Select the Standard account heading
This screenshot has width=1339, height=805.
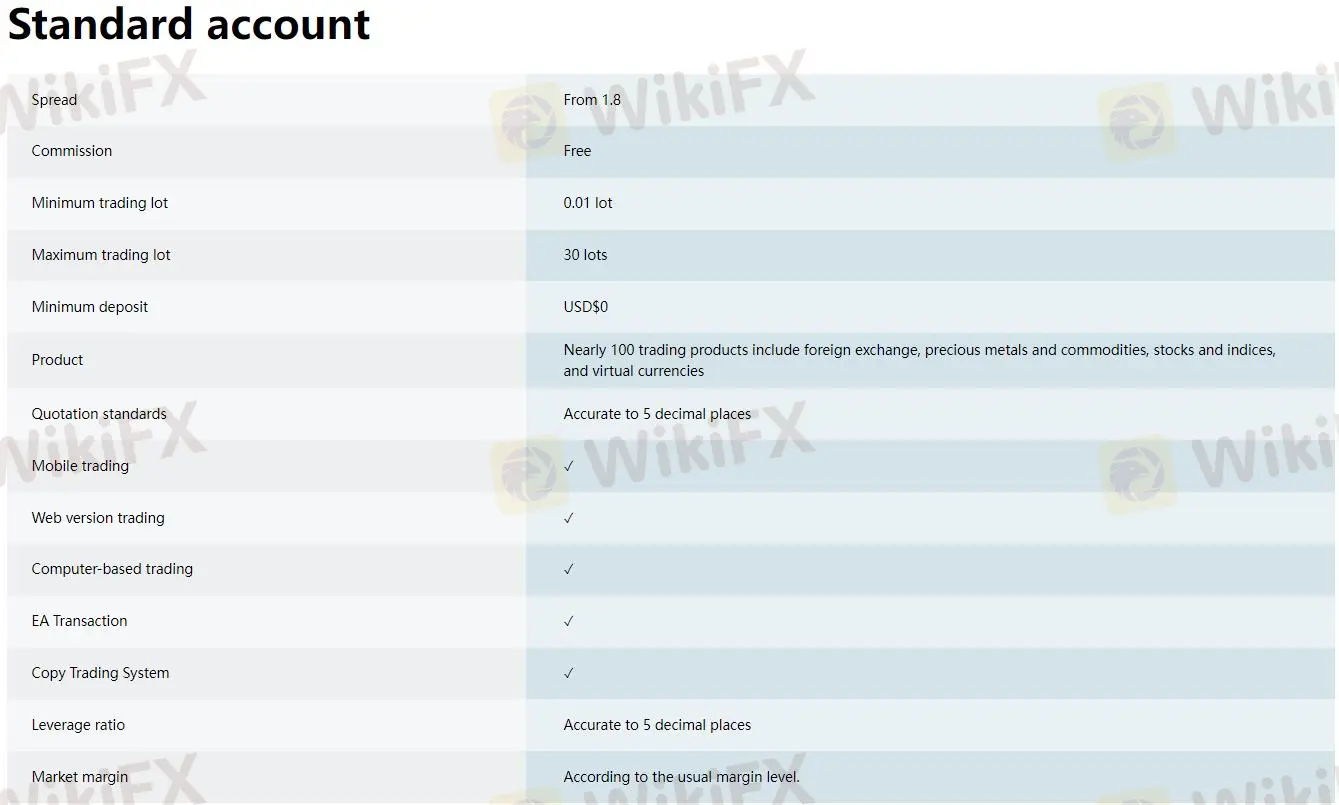(188, 24)
